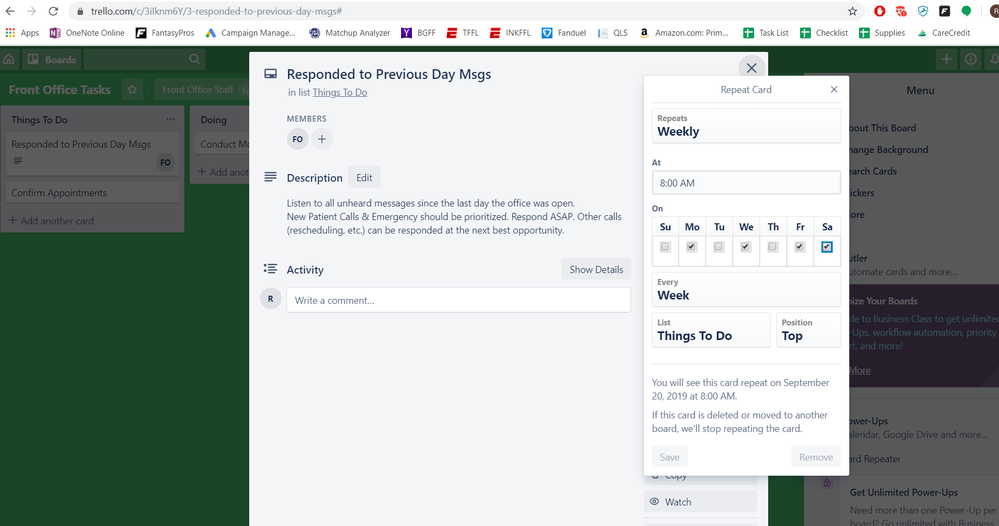Click Show Details in Activity
999x526 pixels.
pos(596,269)
